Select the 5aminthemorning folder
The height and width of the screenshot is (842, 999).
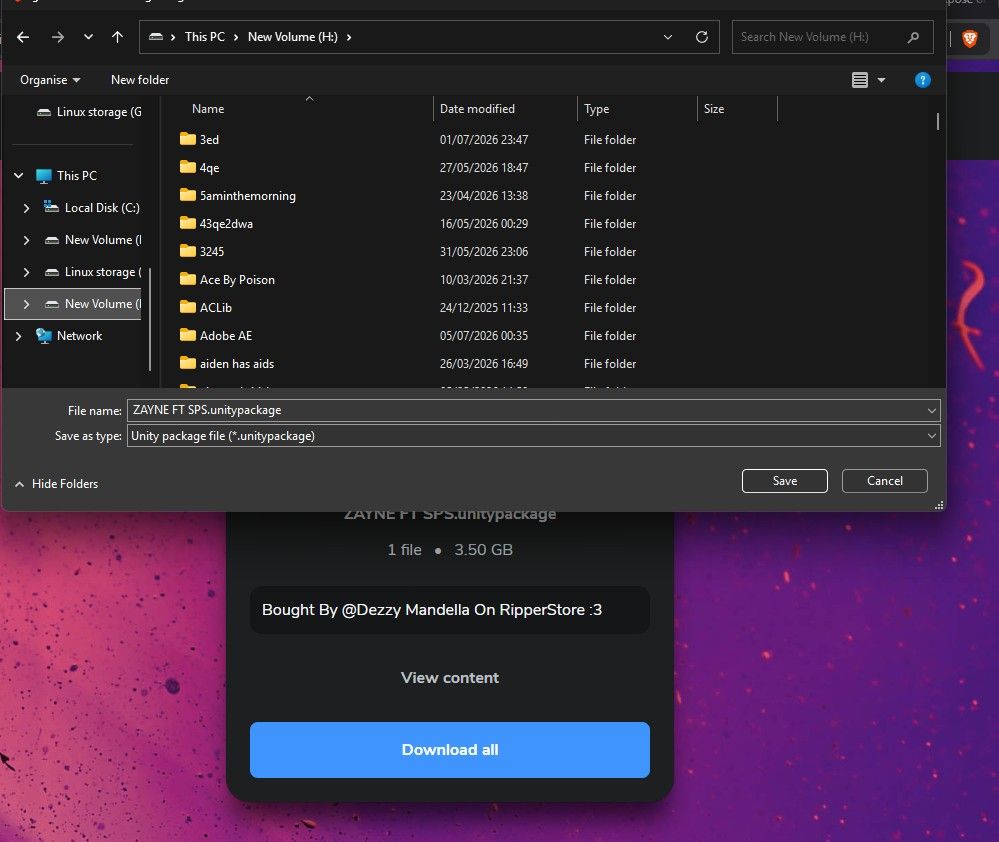pyautogui.click(x=238, y=196)
